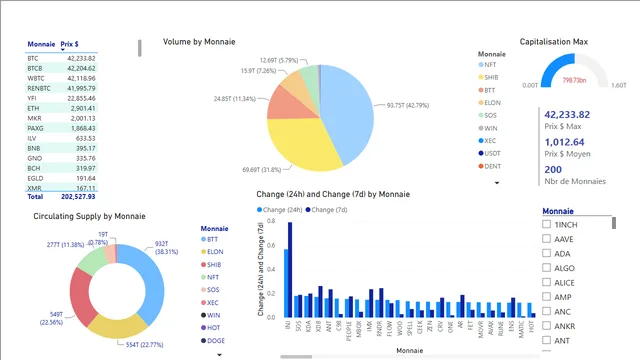This screenshot has width=640, height=360.
Task: Click WIN in Circulating Supply legend
Action: point(211,315)
